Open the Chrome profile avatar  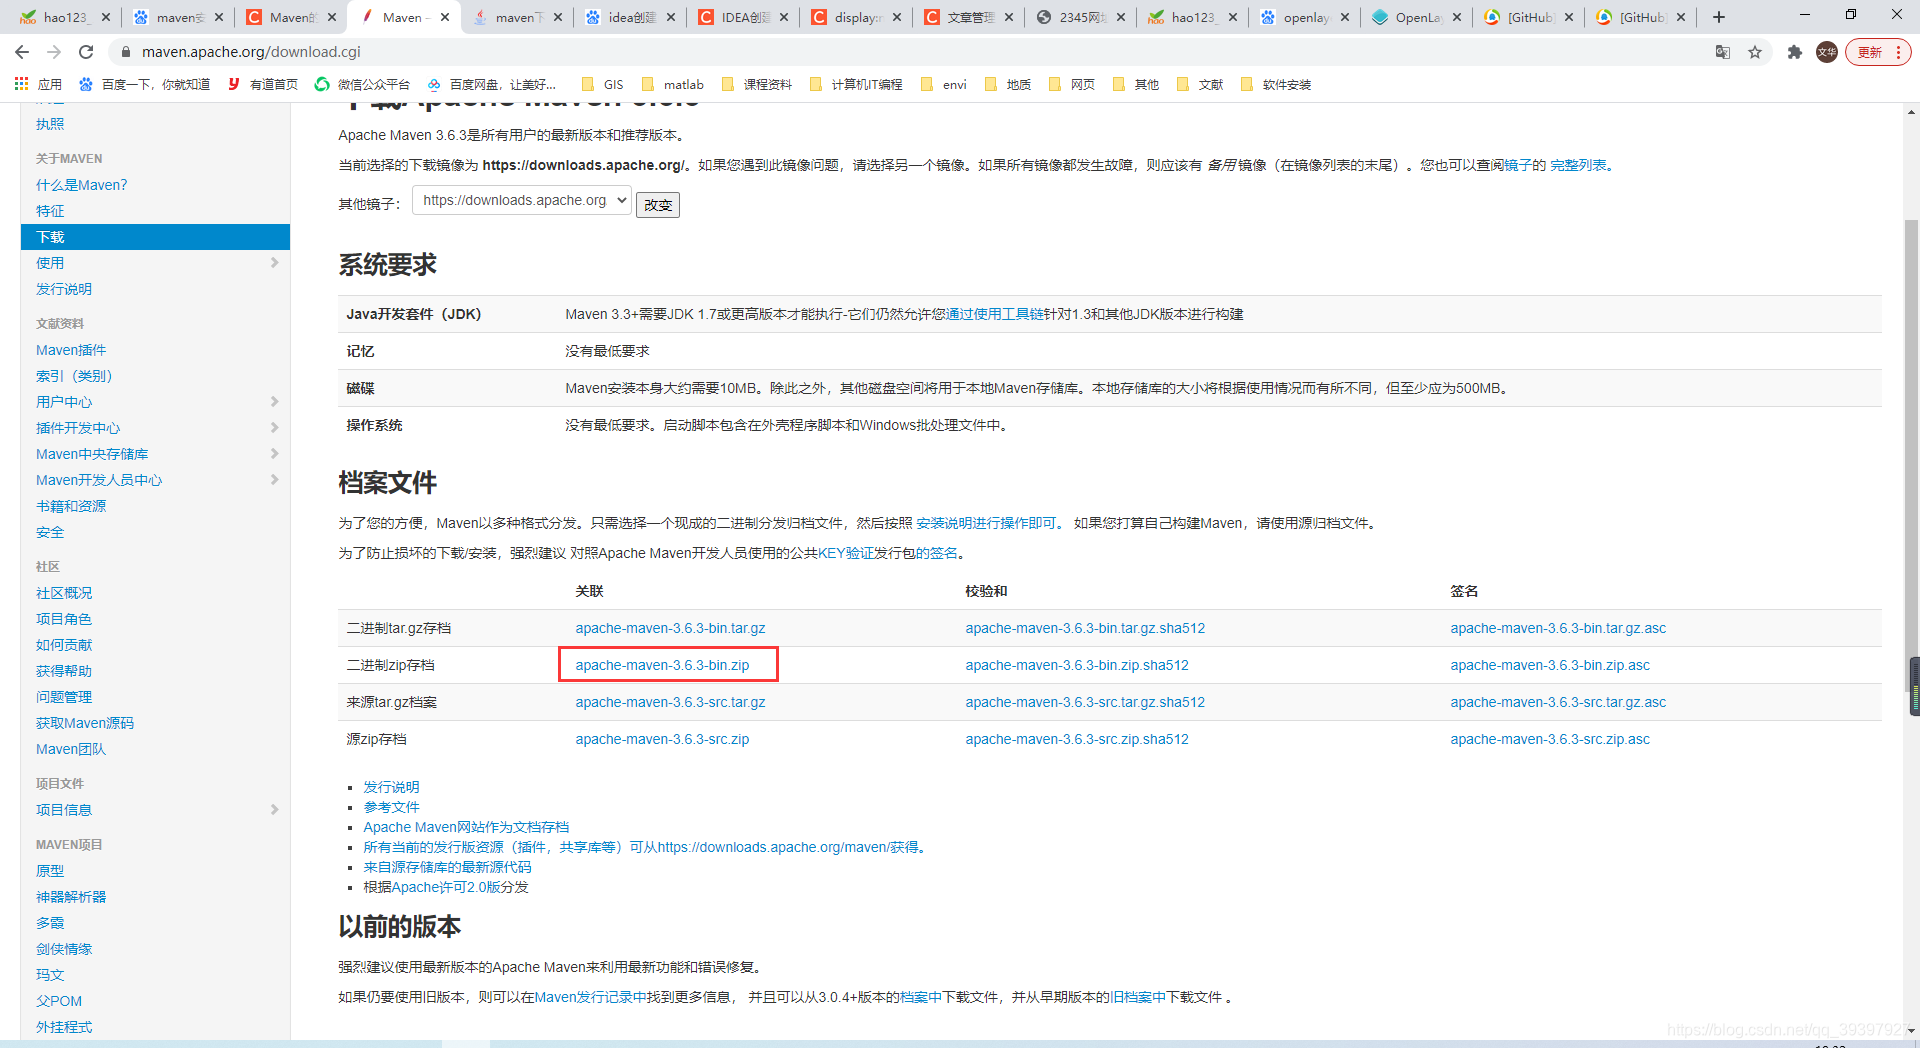(1827, 52)
